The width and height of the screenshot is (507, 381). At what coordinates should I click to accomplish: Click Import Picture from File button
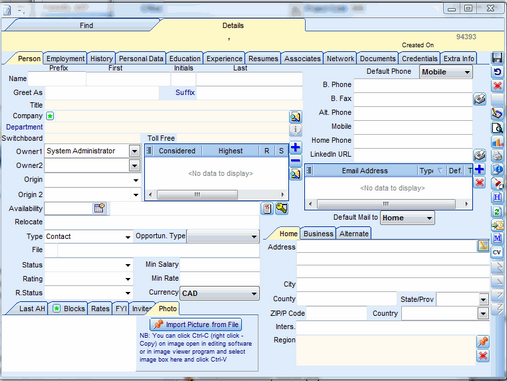[x=196, y=324]
